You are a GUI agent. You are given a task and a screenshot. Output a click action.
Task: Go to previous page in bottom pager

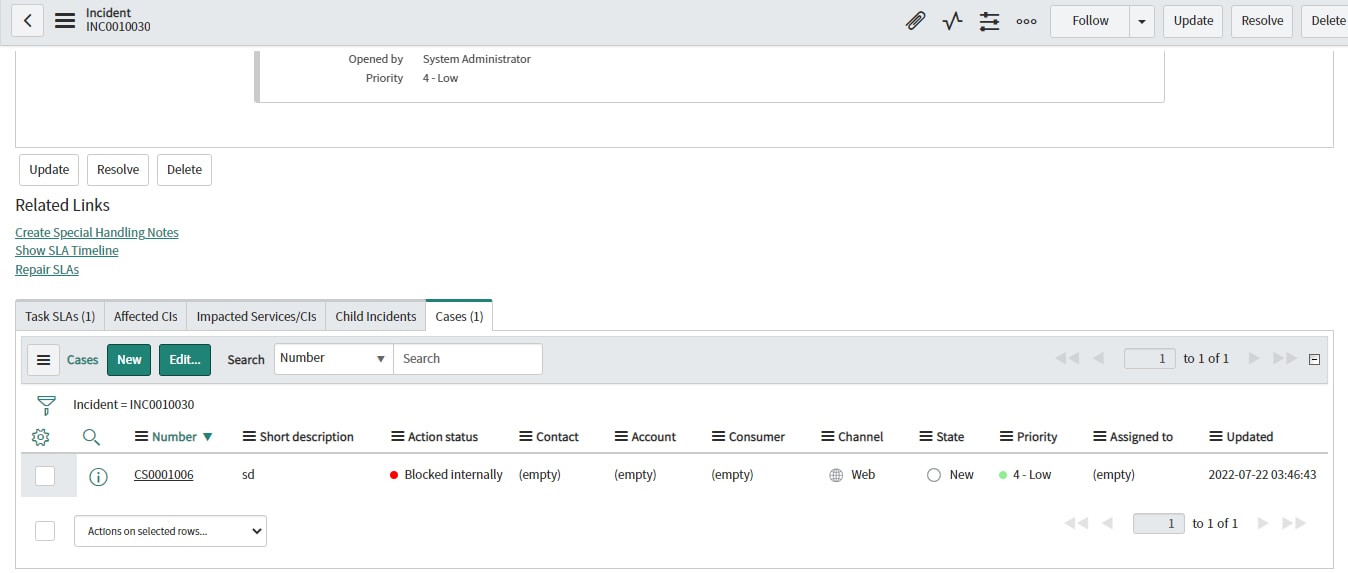[x=1107, y=523]
